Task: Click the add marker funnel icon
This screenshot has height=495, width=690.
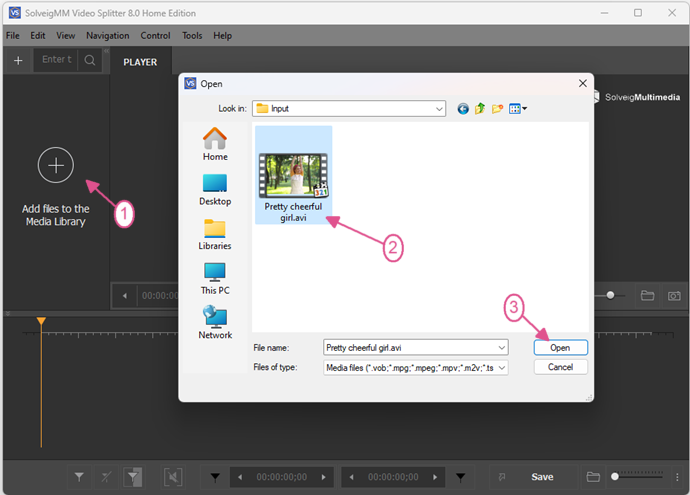Action: 79,477
